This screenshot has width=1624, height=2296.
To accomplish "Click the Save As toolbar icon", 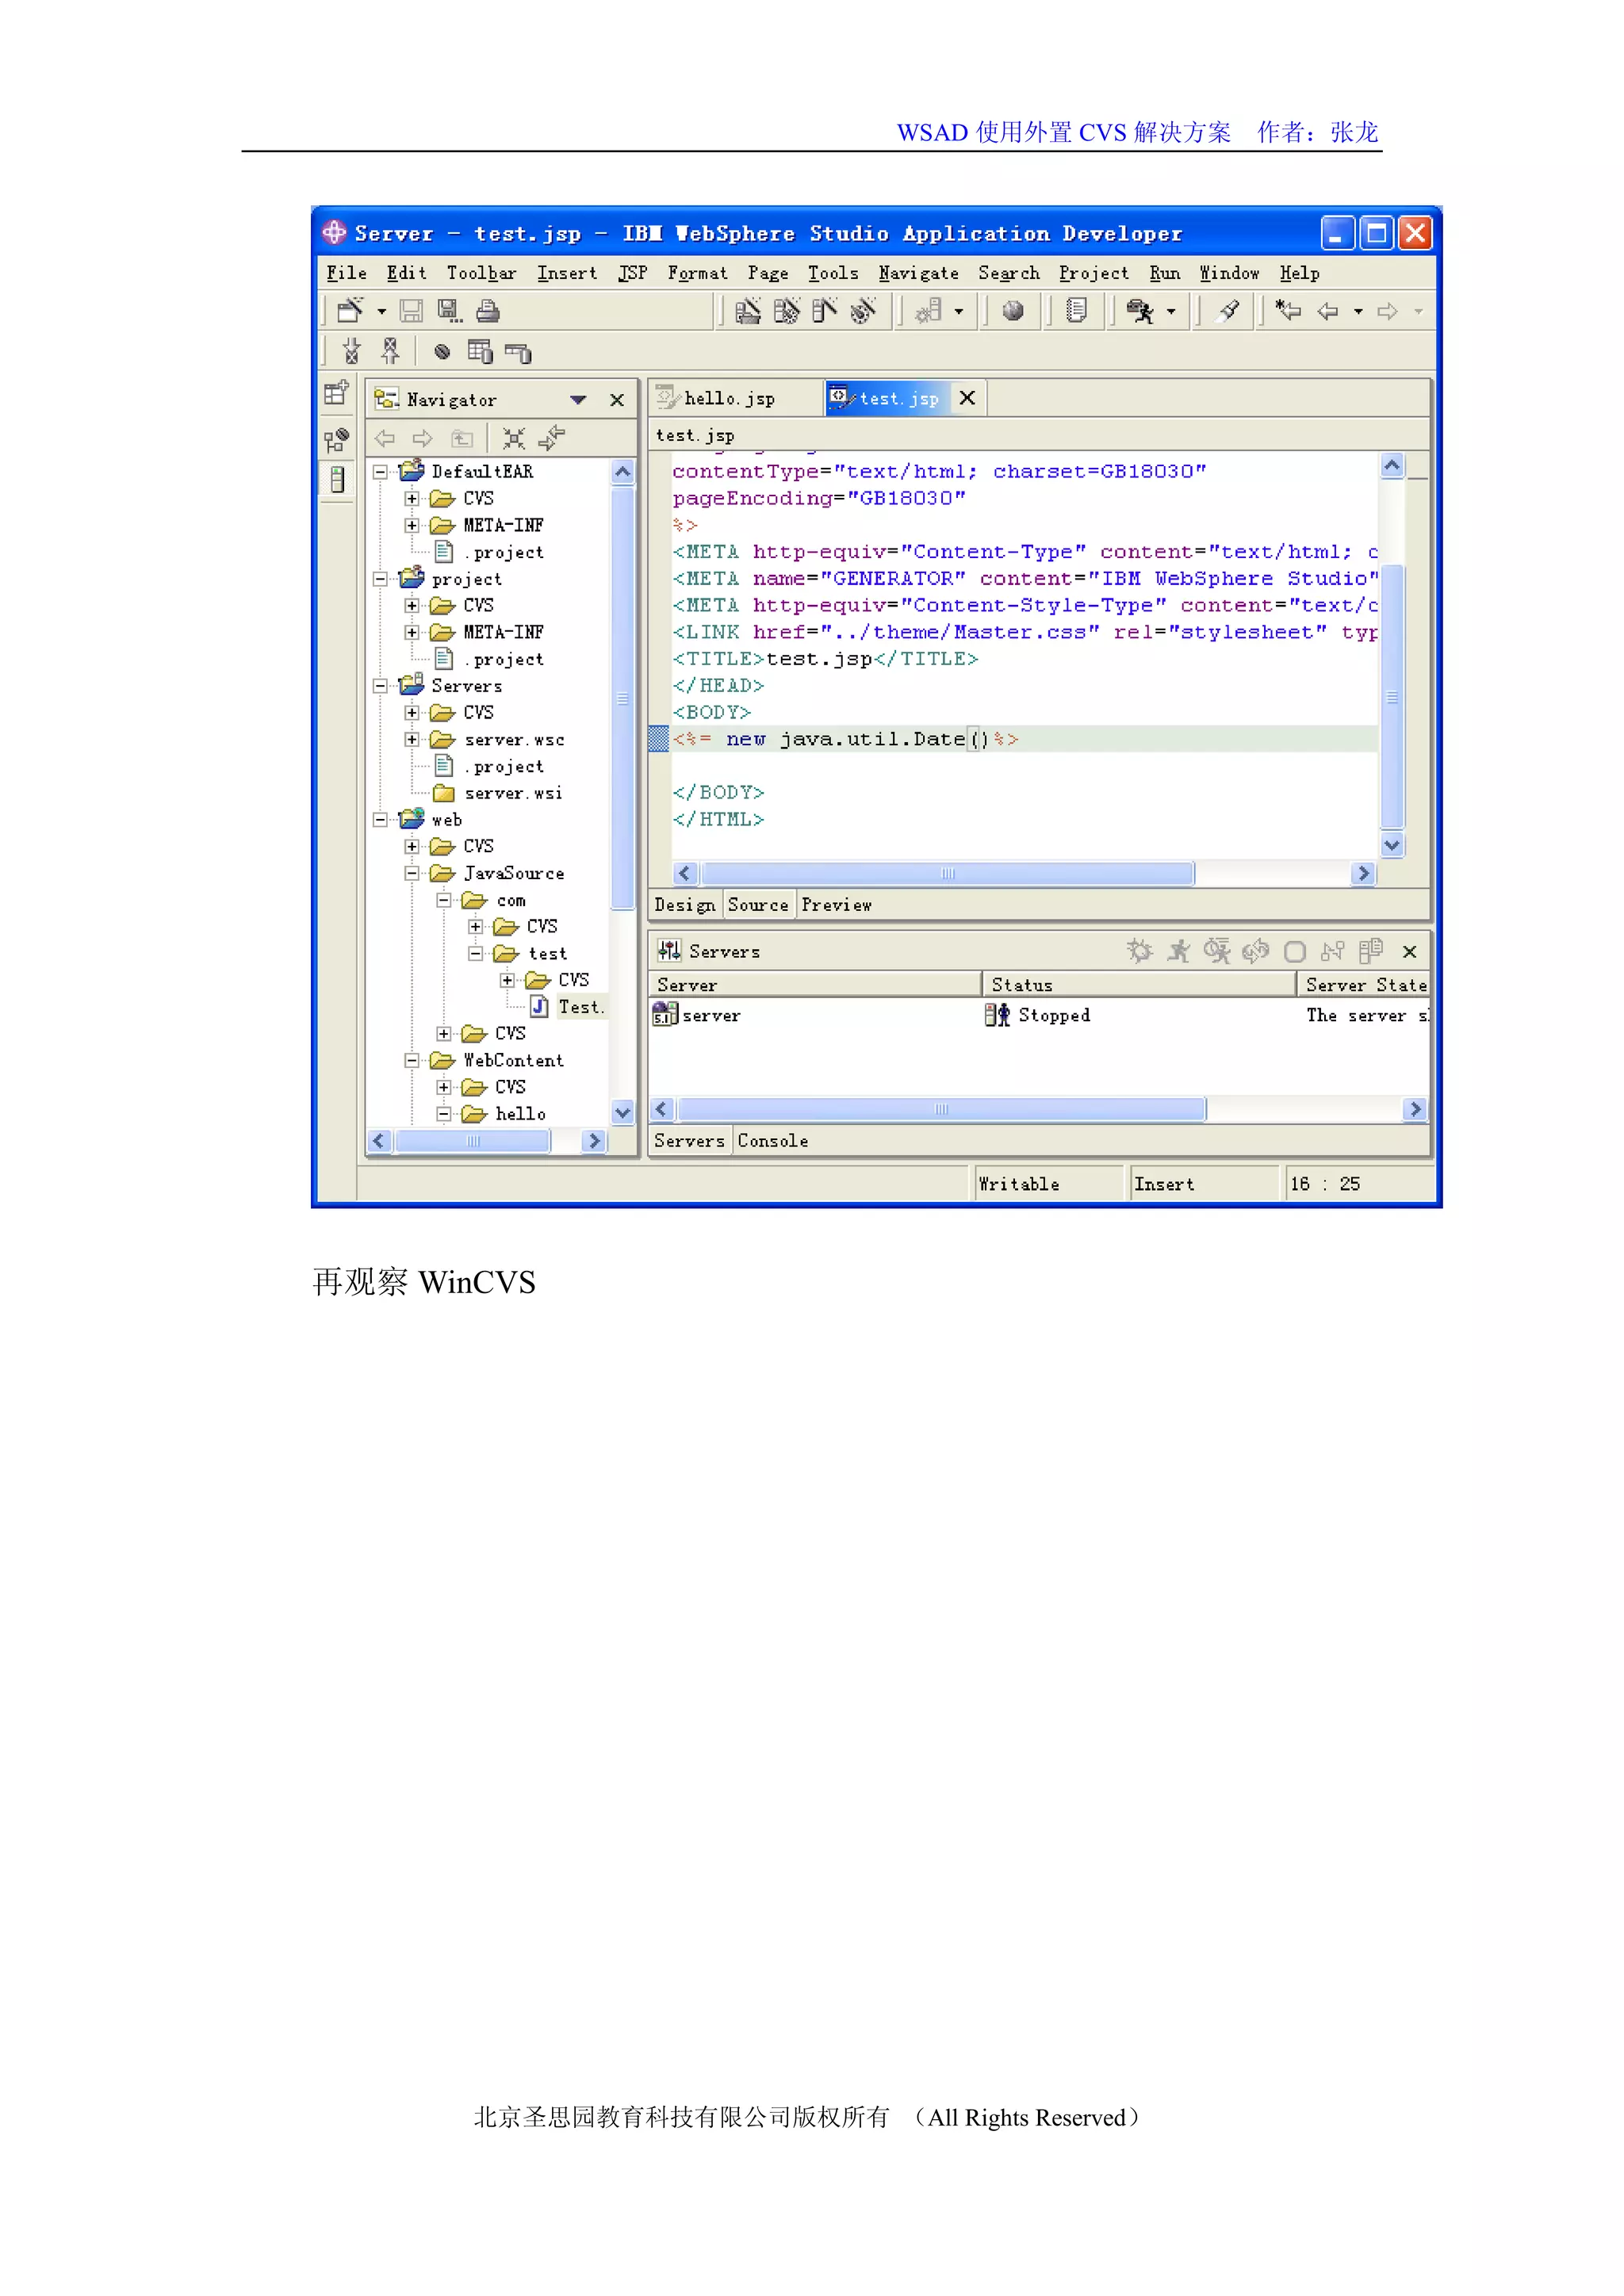I will [x=449, y=311].
